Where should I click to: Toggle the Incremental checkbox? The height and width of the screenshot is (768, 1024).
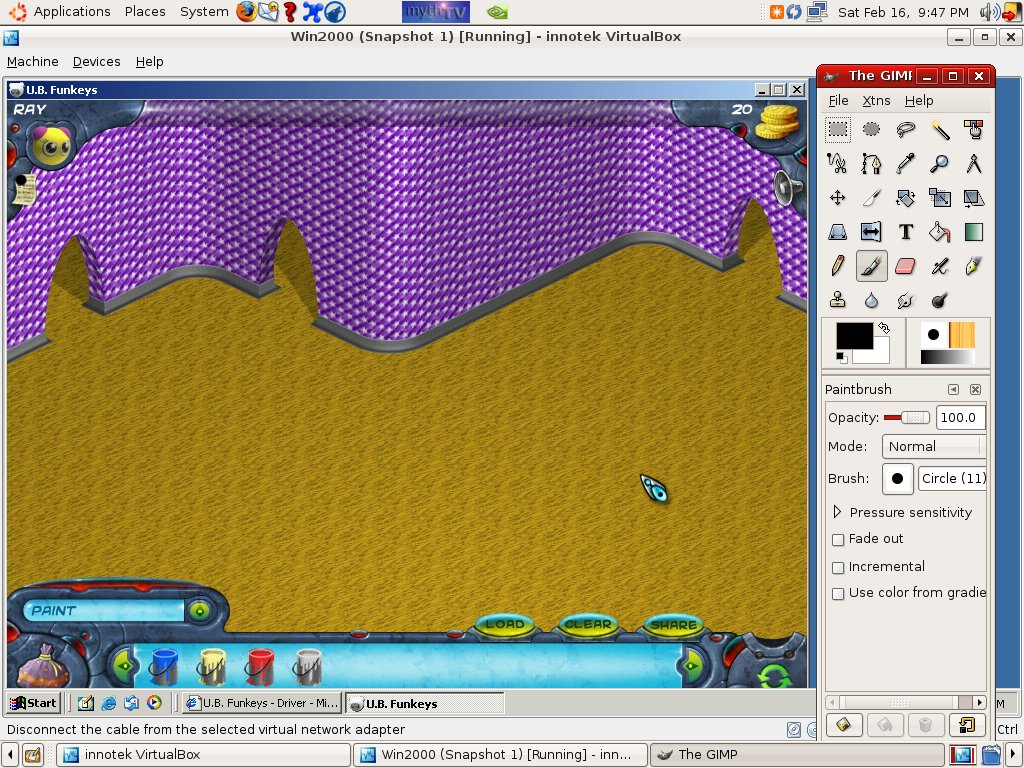(x=838, y=568)
